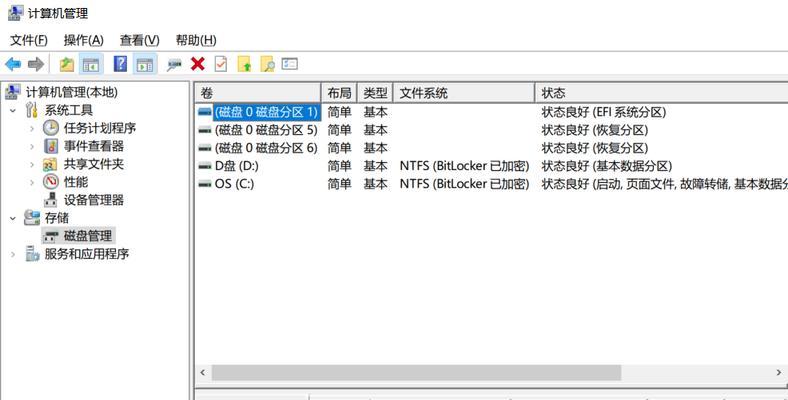Screen dimensions: 788x400
Task: Expand the 性能 node
Action: [32, 182]
